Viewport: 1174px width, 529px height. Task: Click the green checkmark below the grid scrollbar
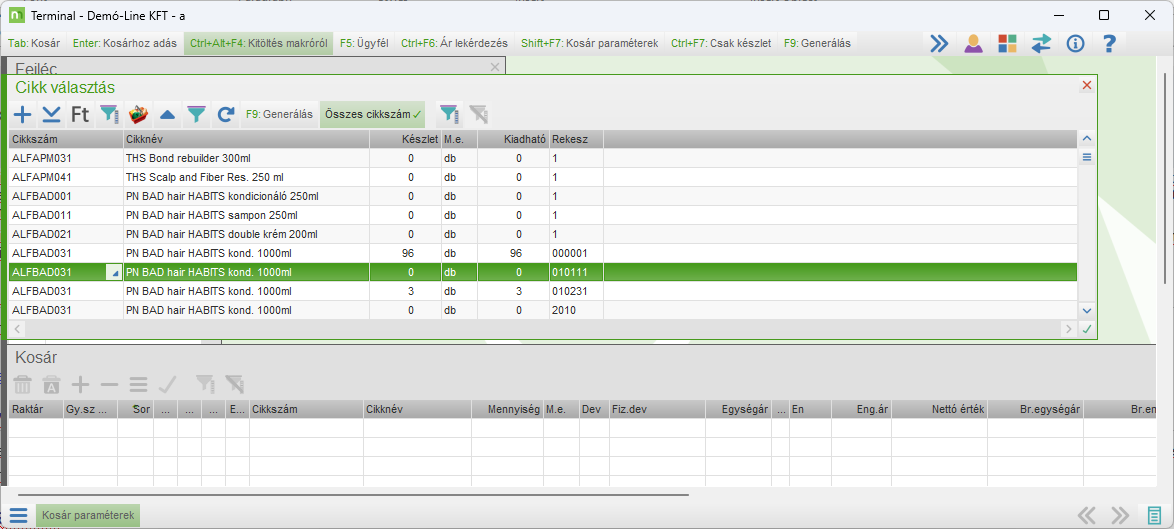(x=1087, y=328)
